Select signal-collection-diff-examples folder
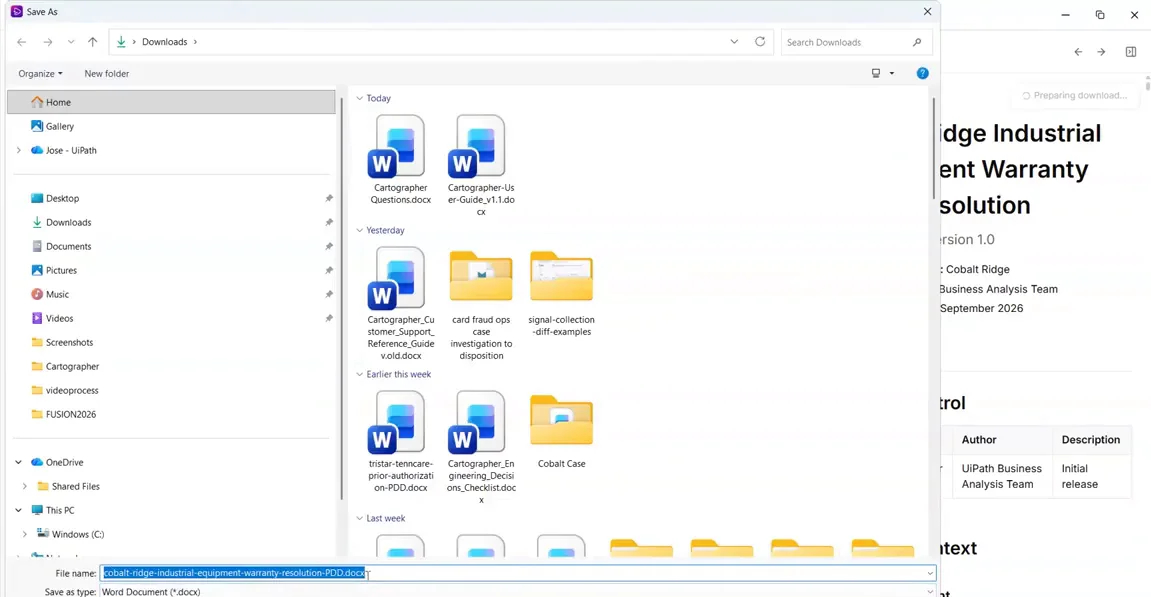 (562, 292)
